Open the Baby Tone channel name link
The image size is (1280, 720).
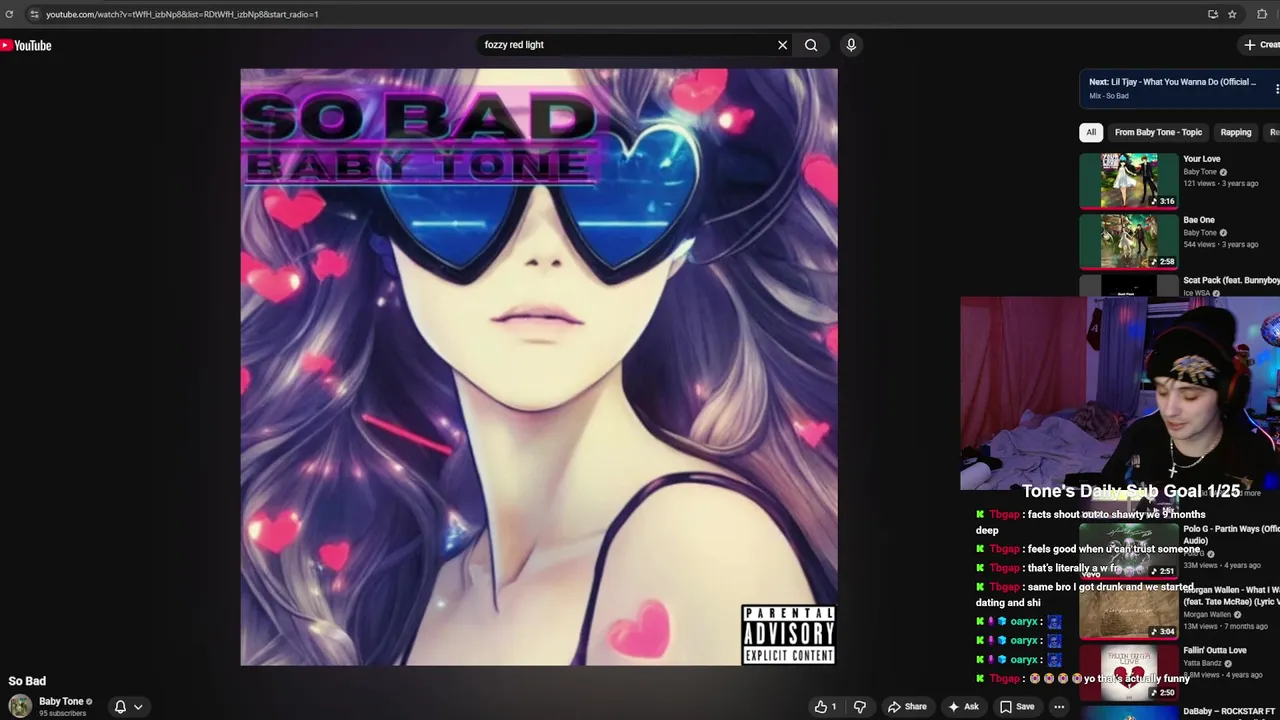tap(61, 702)
